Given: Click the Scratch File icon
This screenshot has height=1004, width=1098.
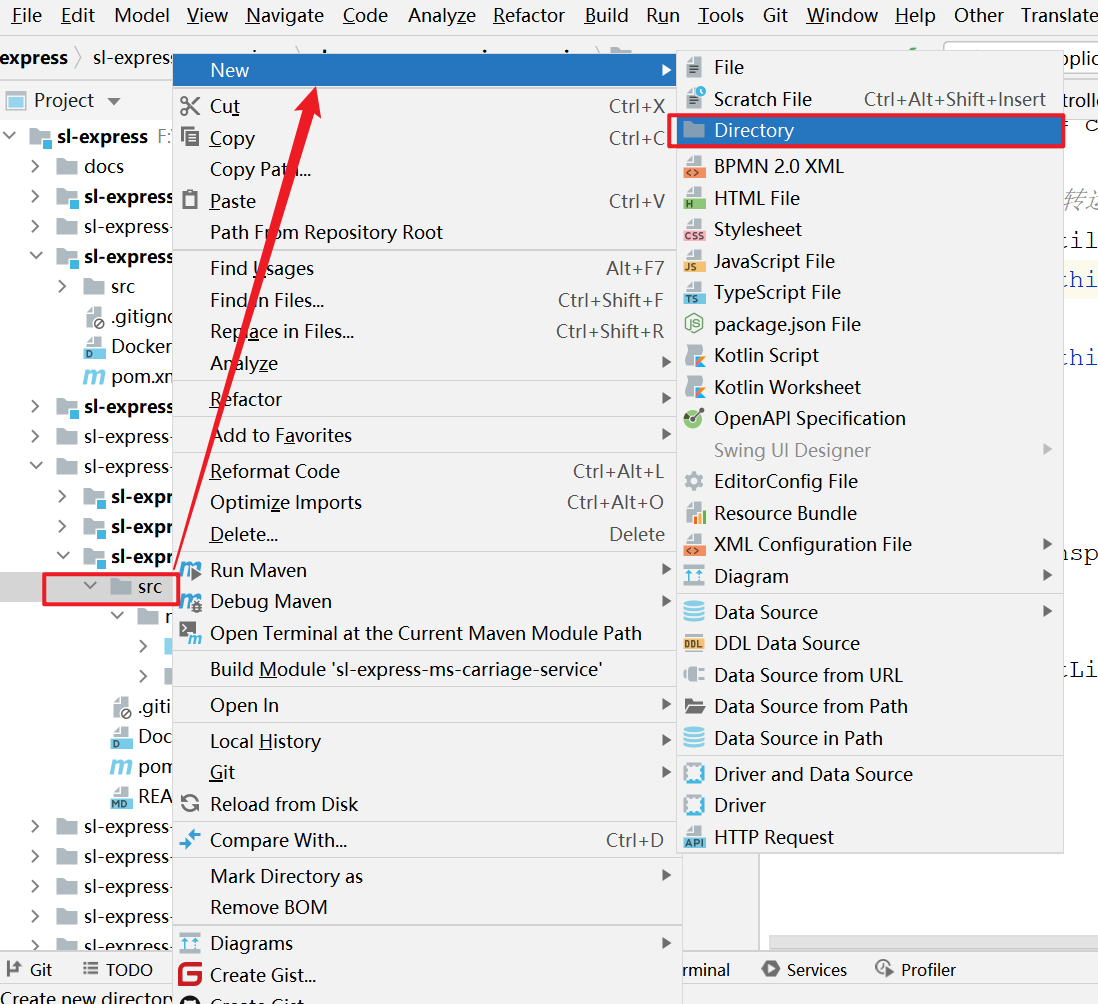Looking at the screenshot, I should tap(695, 98).
